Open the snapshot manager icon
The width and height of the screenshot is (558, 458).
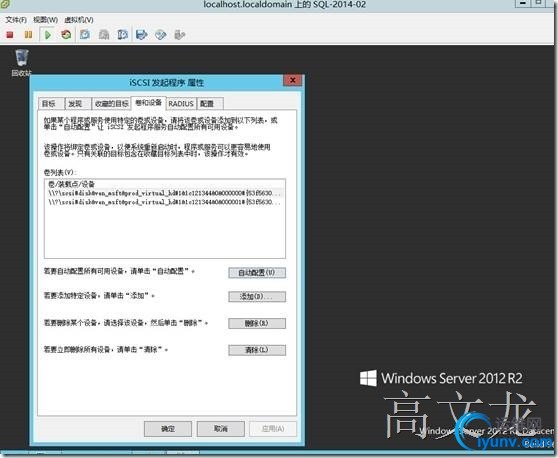pos(123,35)
